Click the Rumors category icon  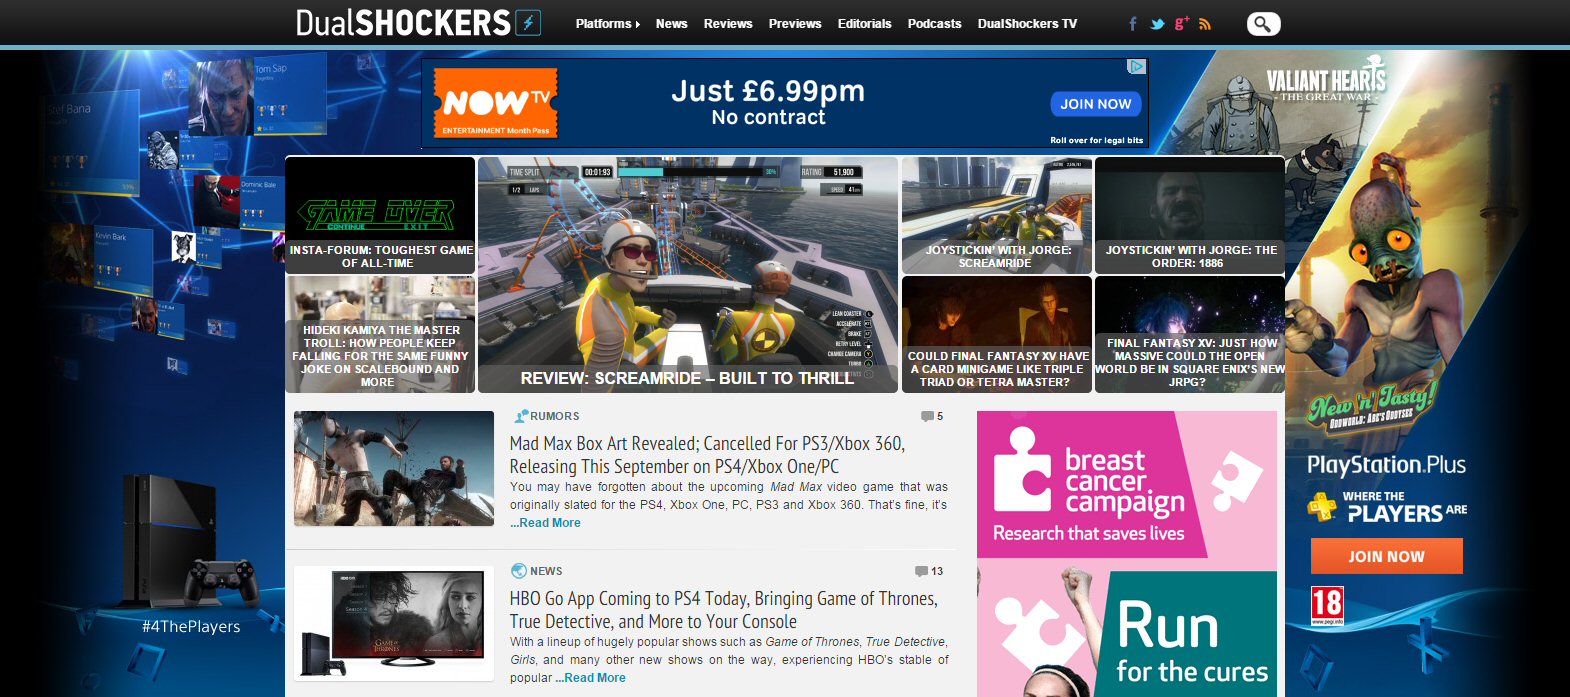pos(521,416)
